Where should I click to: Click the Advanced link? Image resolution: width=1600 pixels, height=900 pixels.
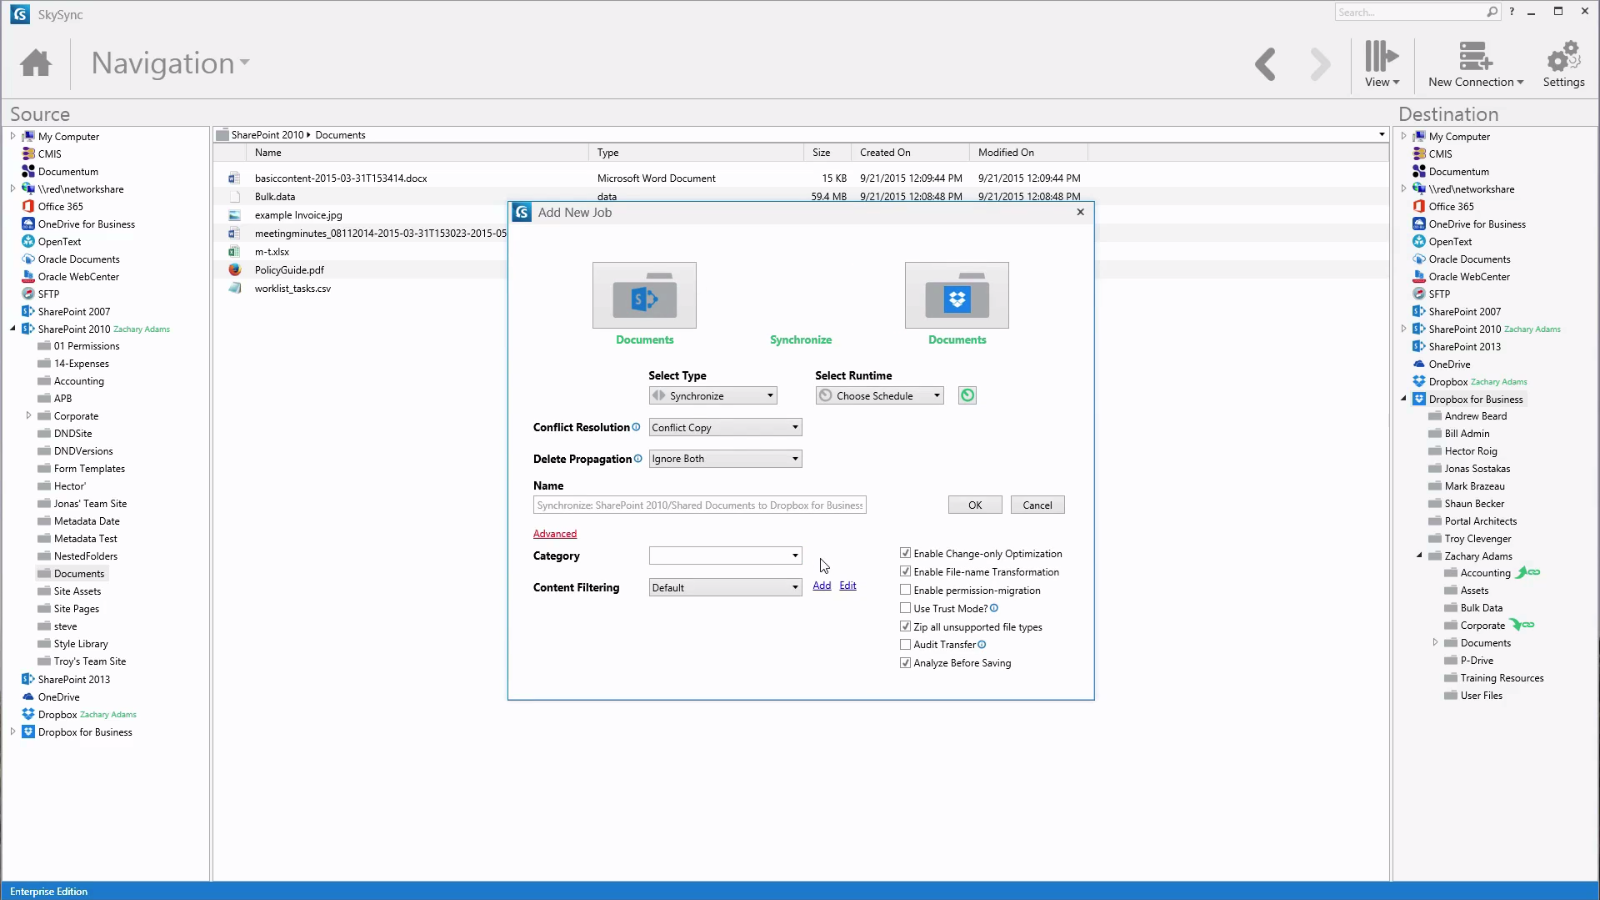[555, 534]
